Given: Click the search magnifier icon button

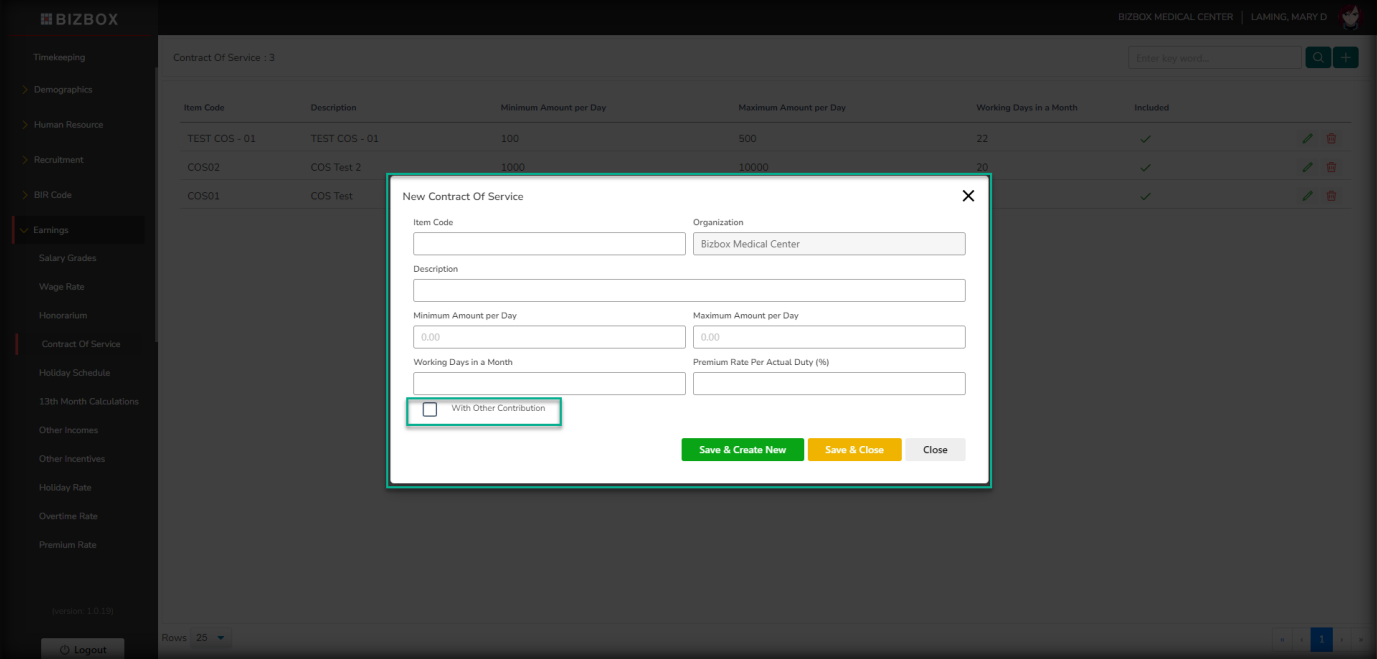Looking at the screenshot, I should tap(1317, 58).
